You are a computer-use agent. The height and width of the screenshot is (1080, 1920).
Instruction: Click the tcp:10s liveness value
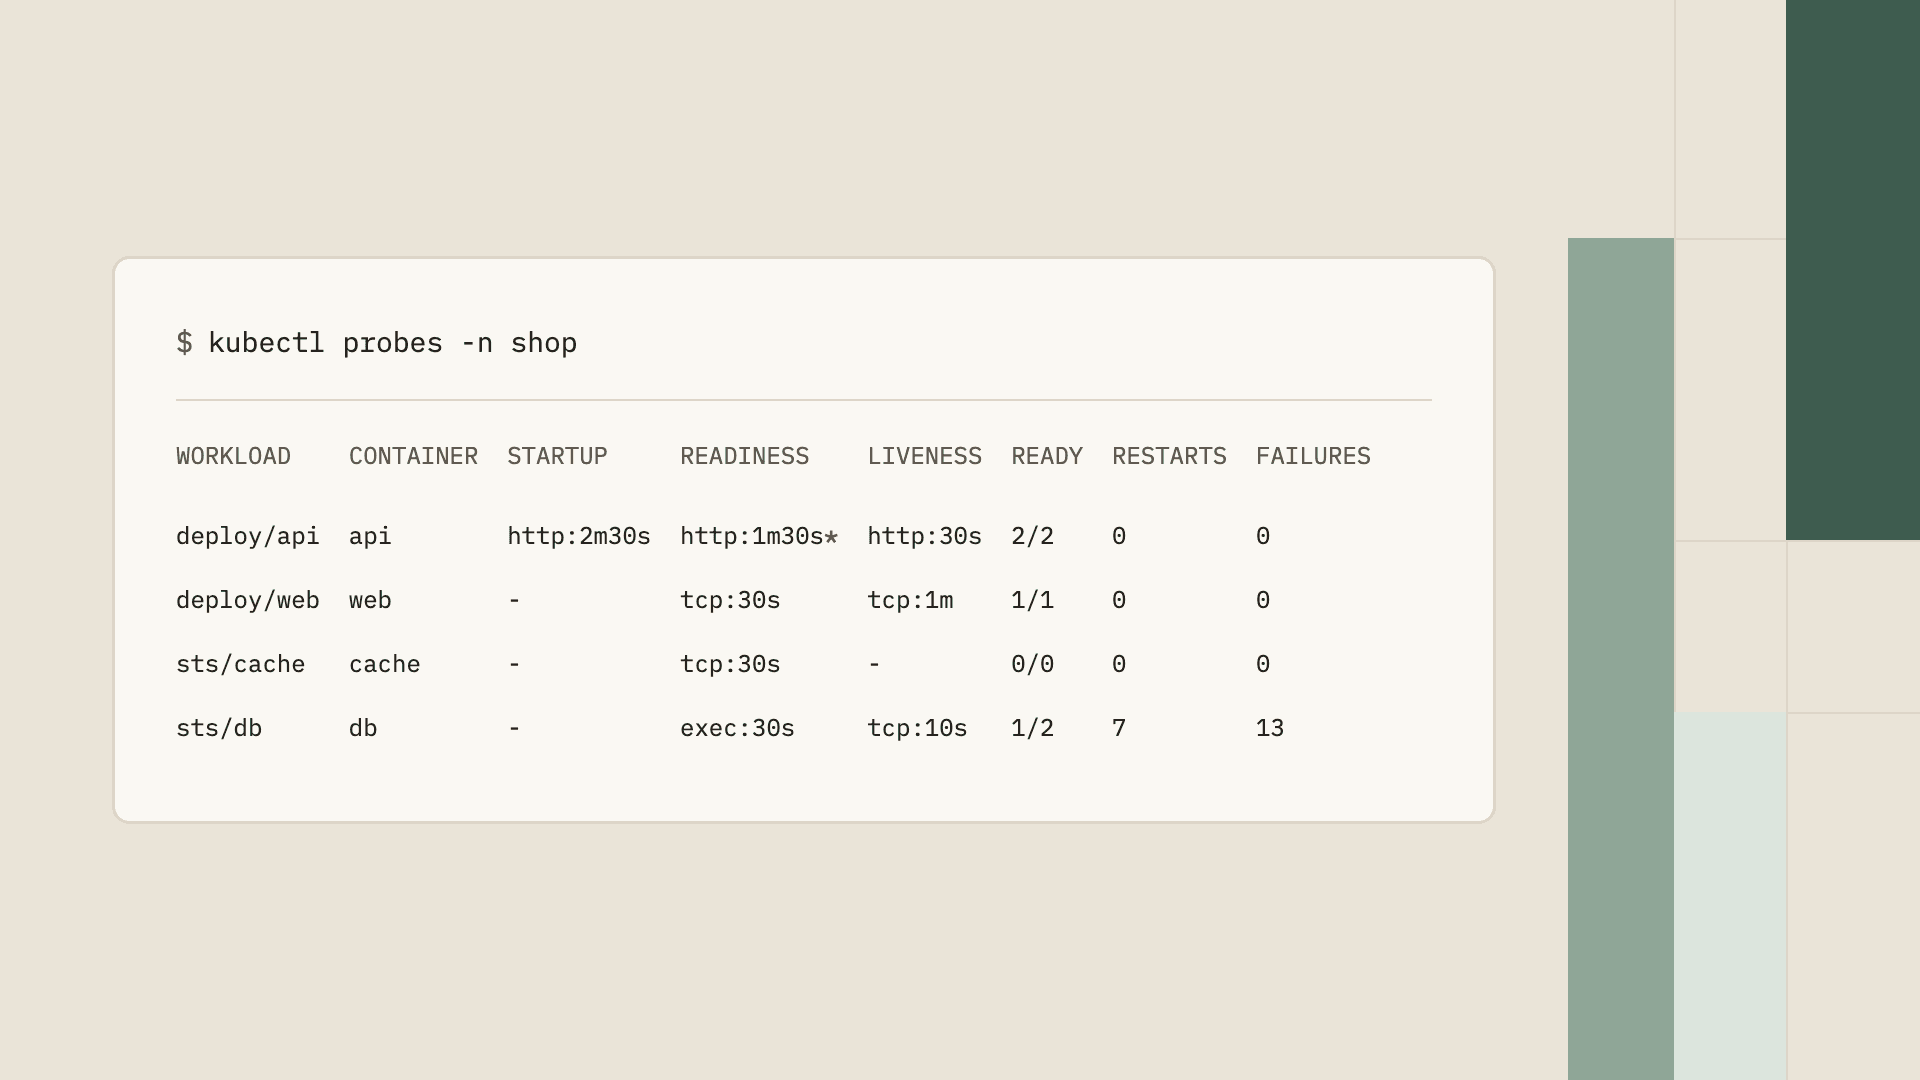(x=917, y=729)
